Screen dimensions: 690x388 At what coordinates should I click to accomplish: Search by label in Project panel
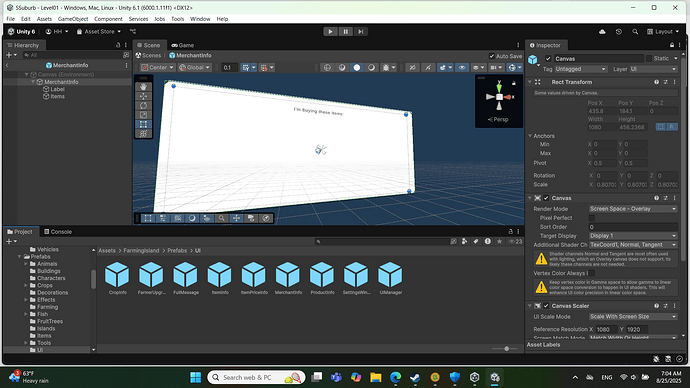[x=476, y=241]
